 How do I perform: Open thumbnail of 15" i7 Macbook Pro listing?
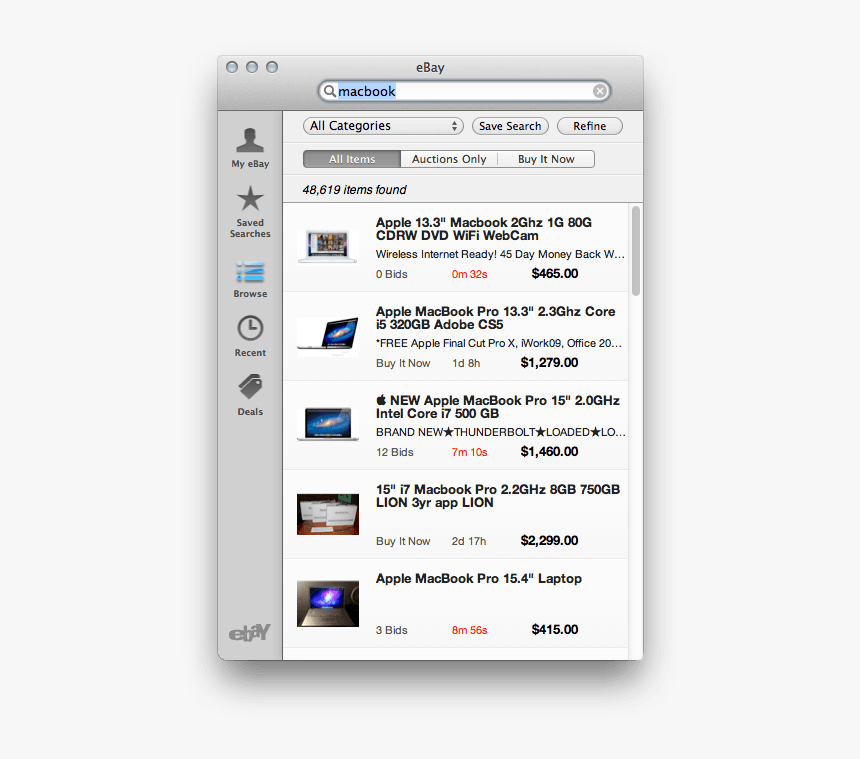coord(328,514)
